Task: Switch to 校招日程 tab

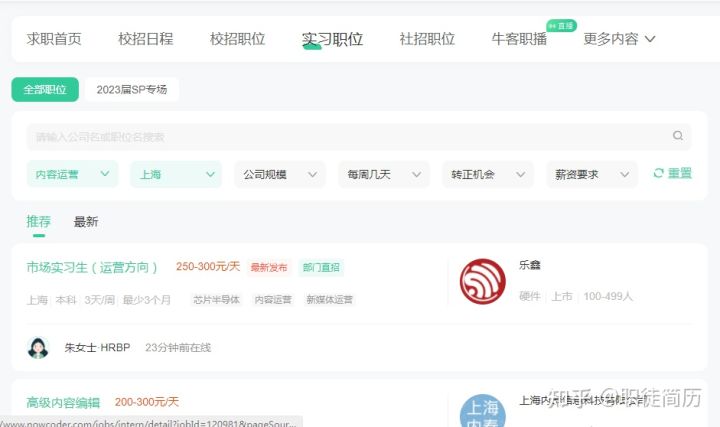Action: pos(146,39)
